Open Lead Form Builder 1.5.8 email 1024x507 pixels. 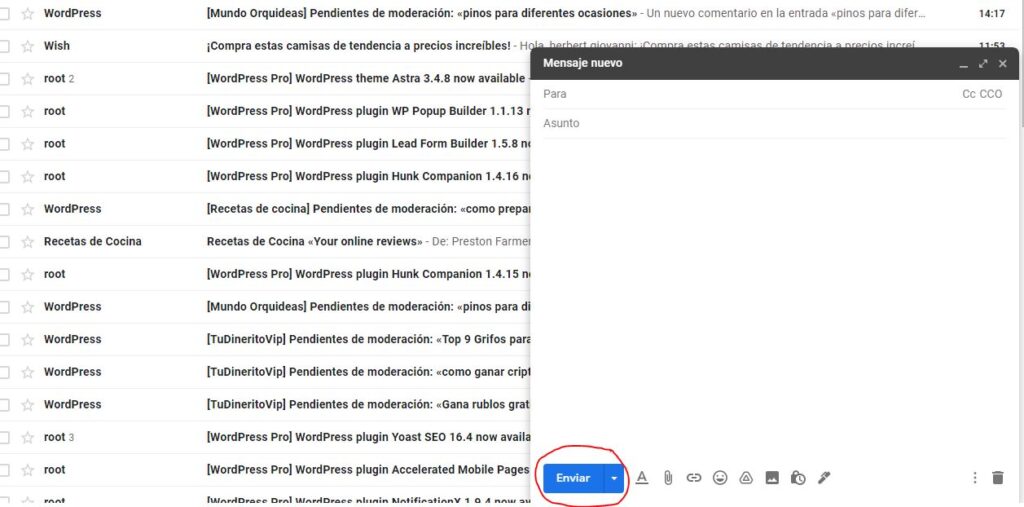pos(368,144)
